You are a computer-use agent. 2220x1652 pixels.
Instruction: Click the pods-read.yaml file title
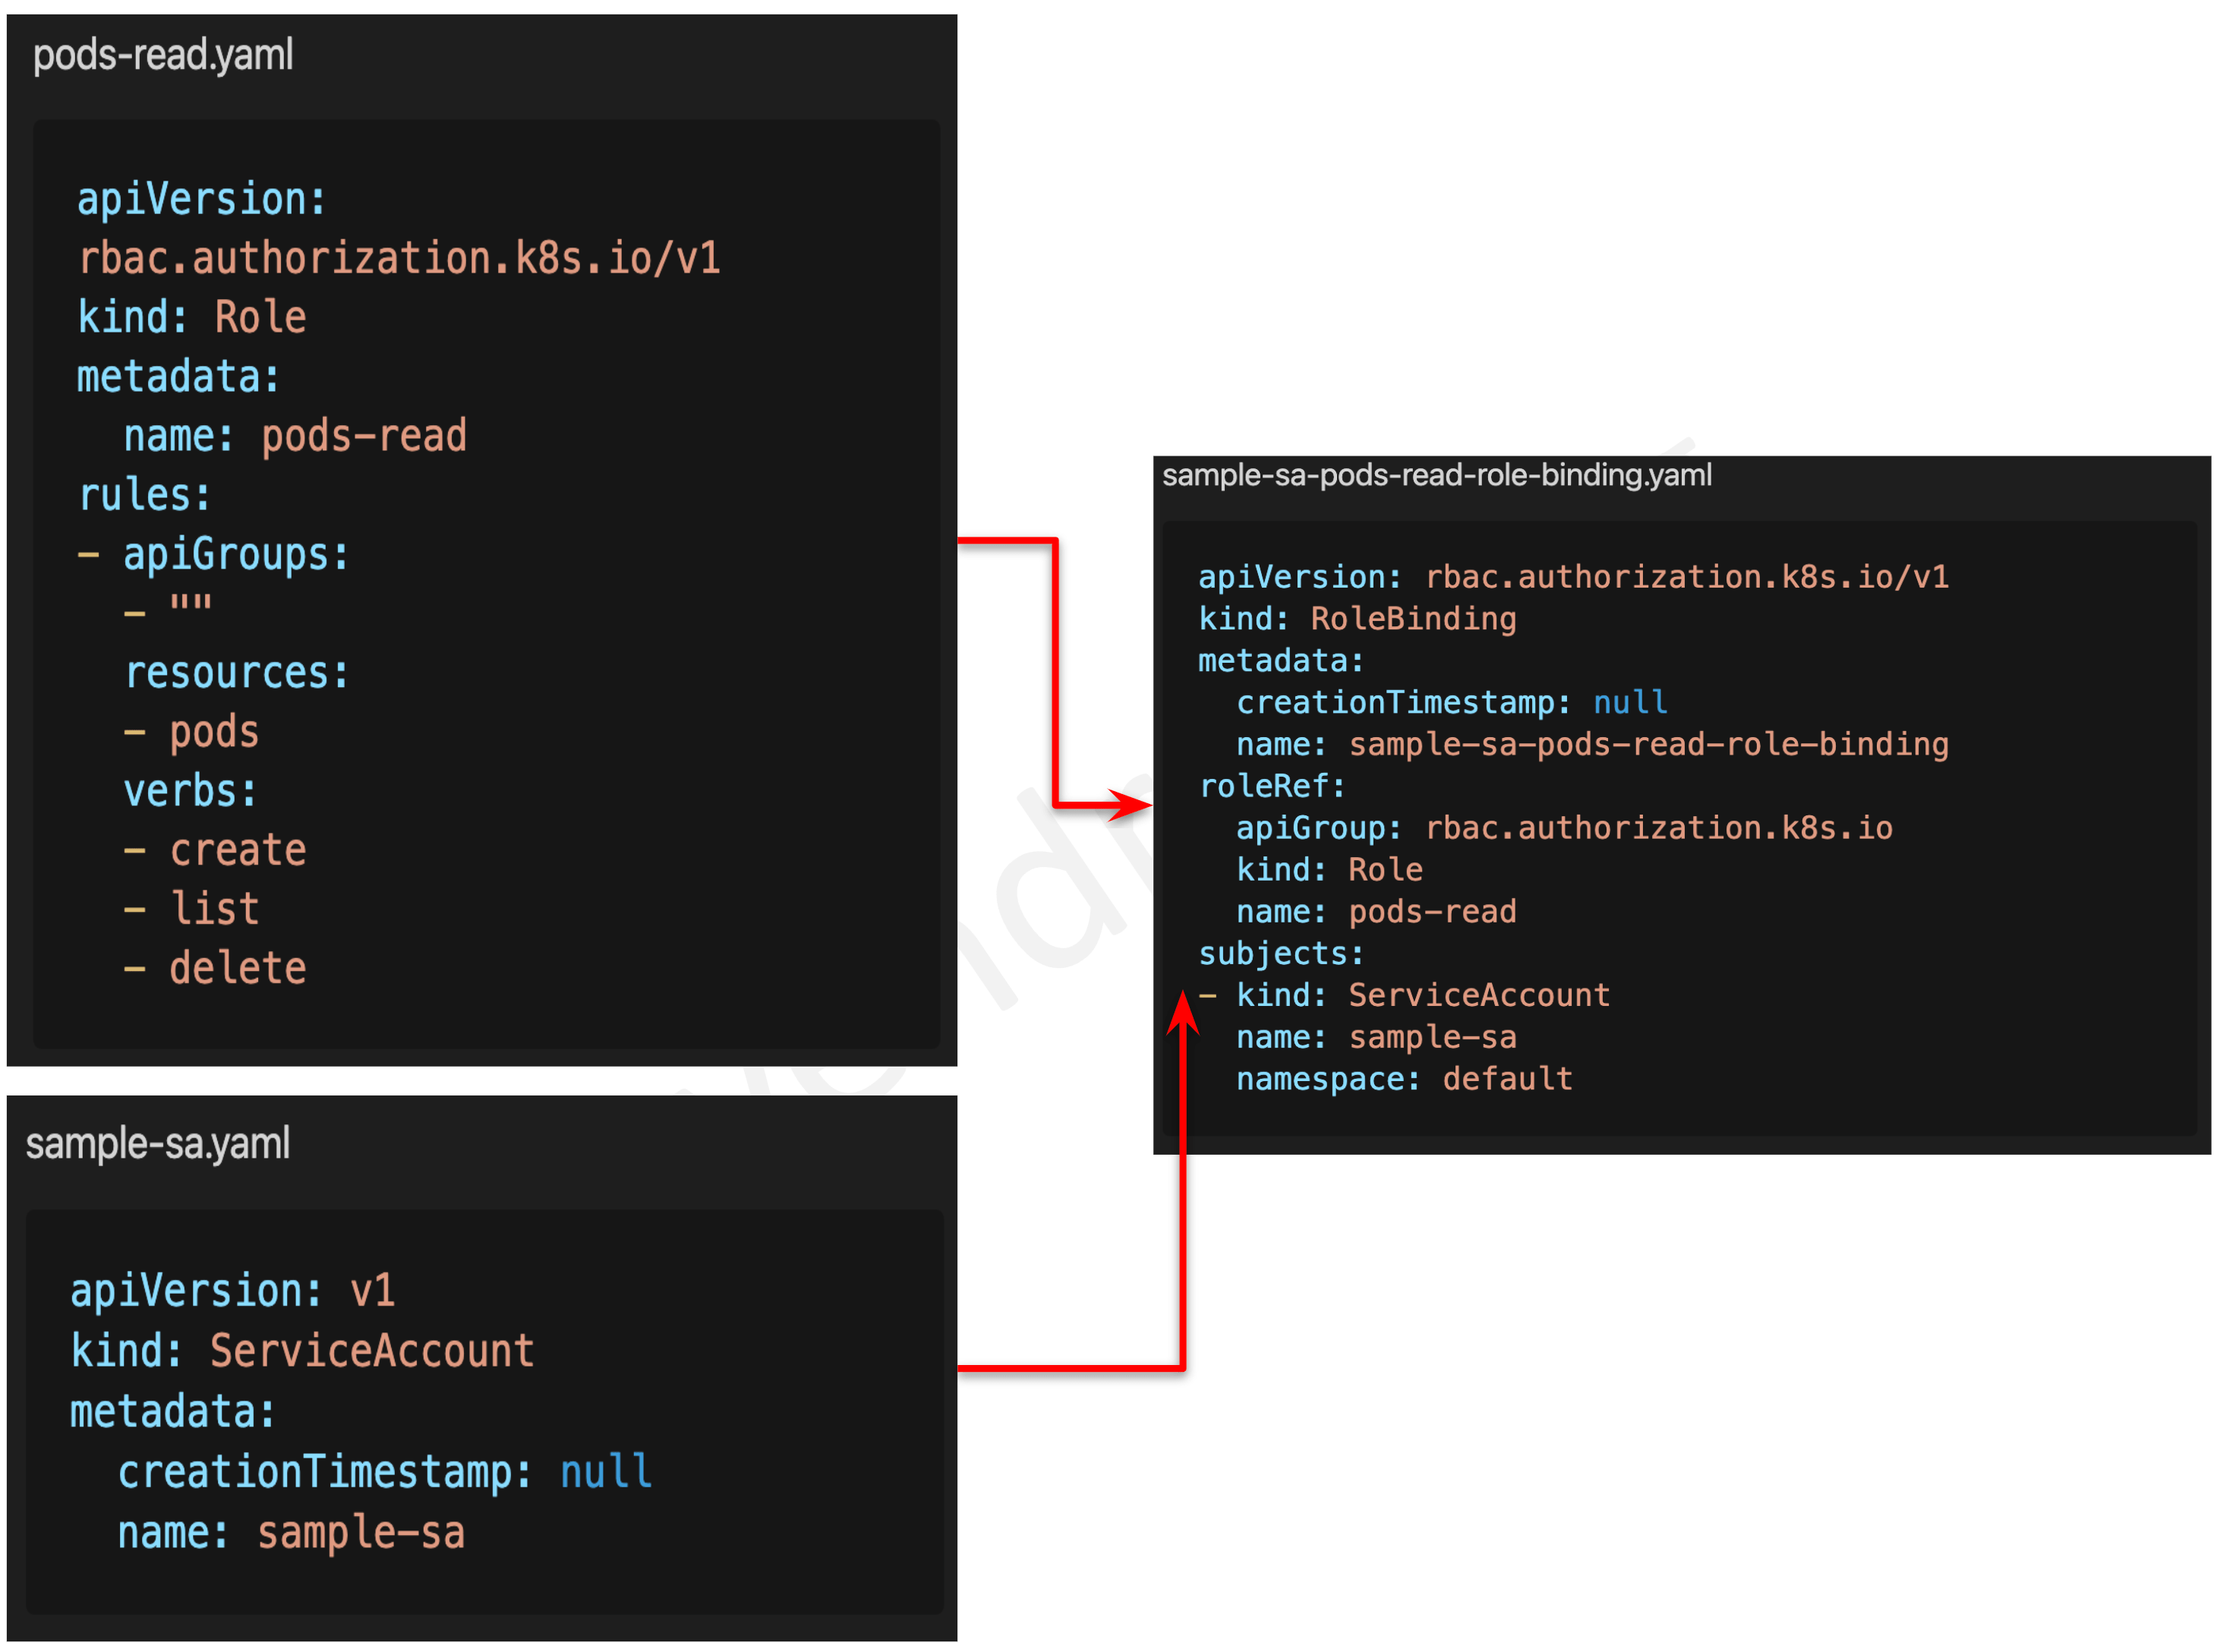[x=163, y=55]
